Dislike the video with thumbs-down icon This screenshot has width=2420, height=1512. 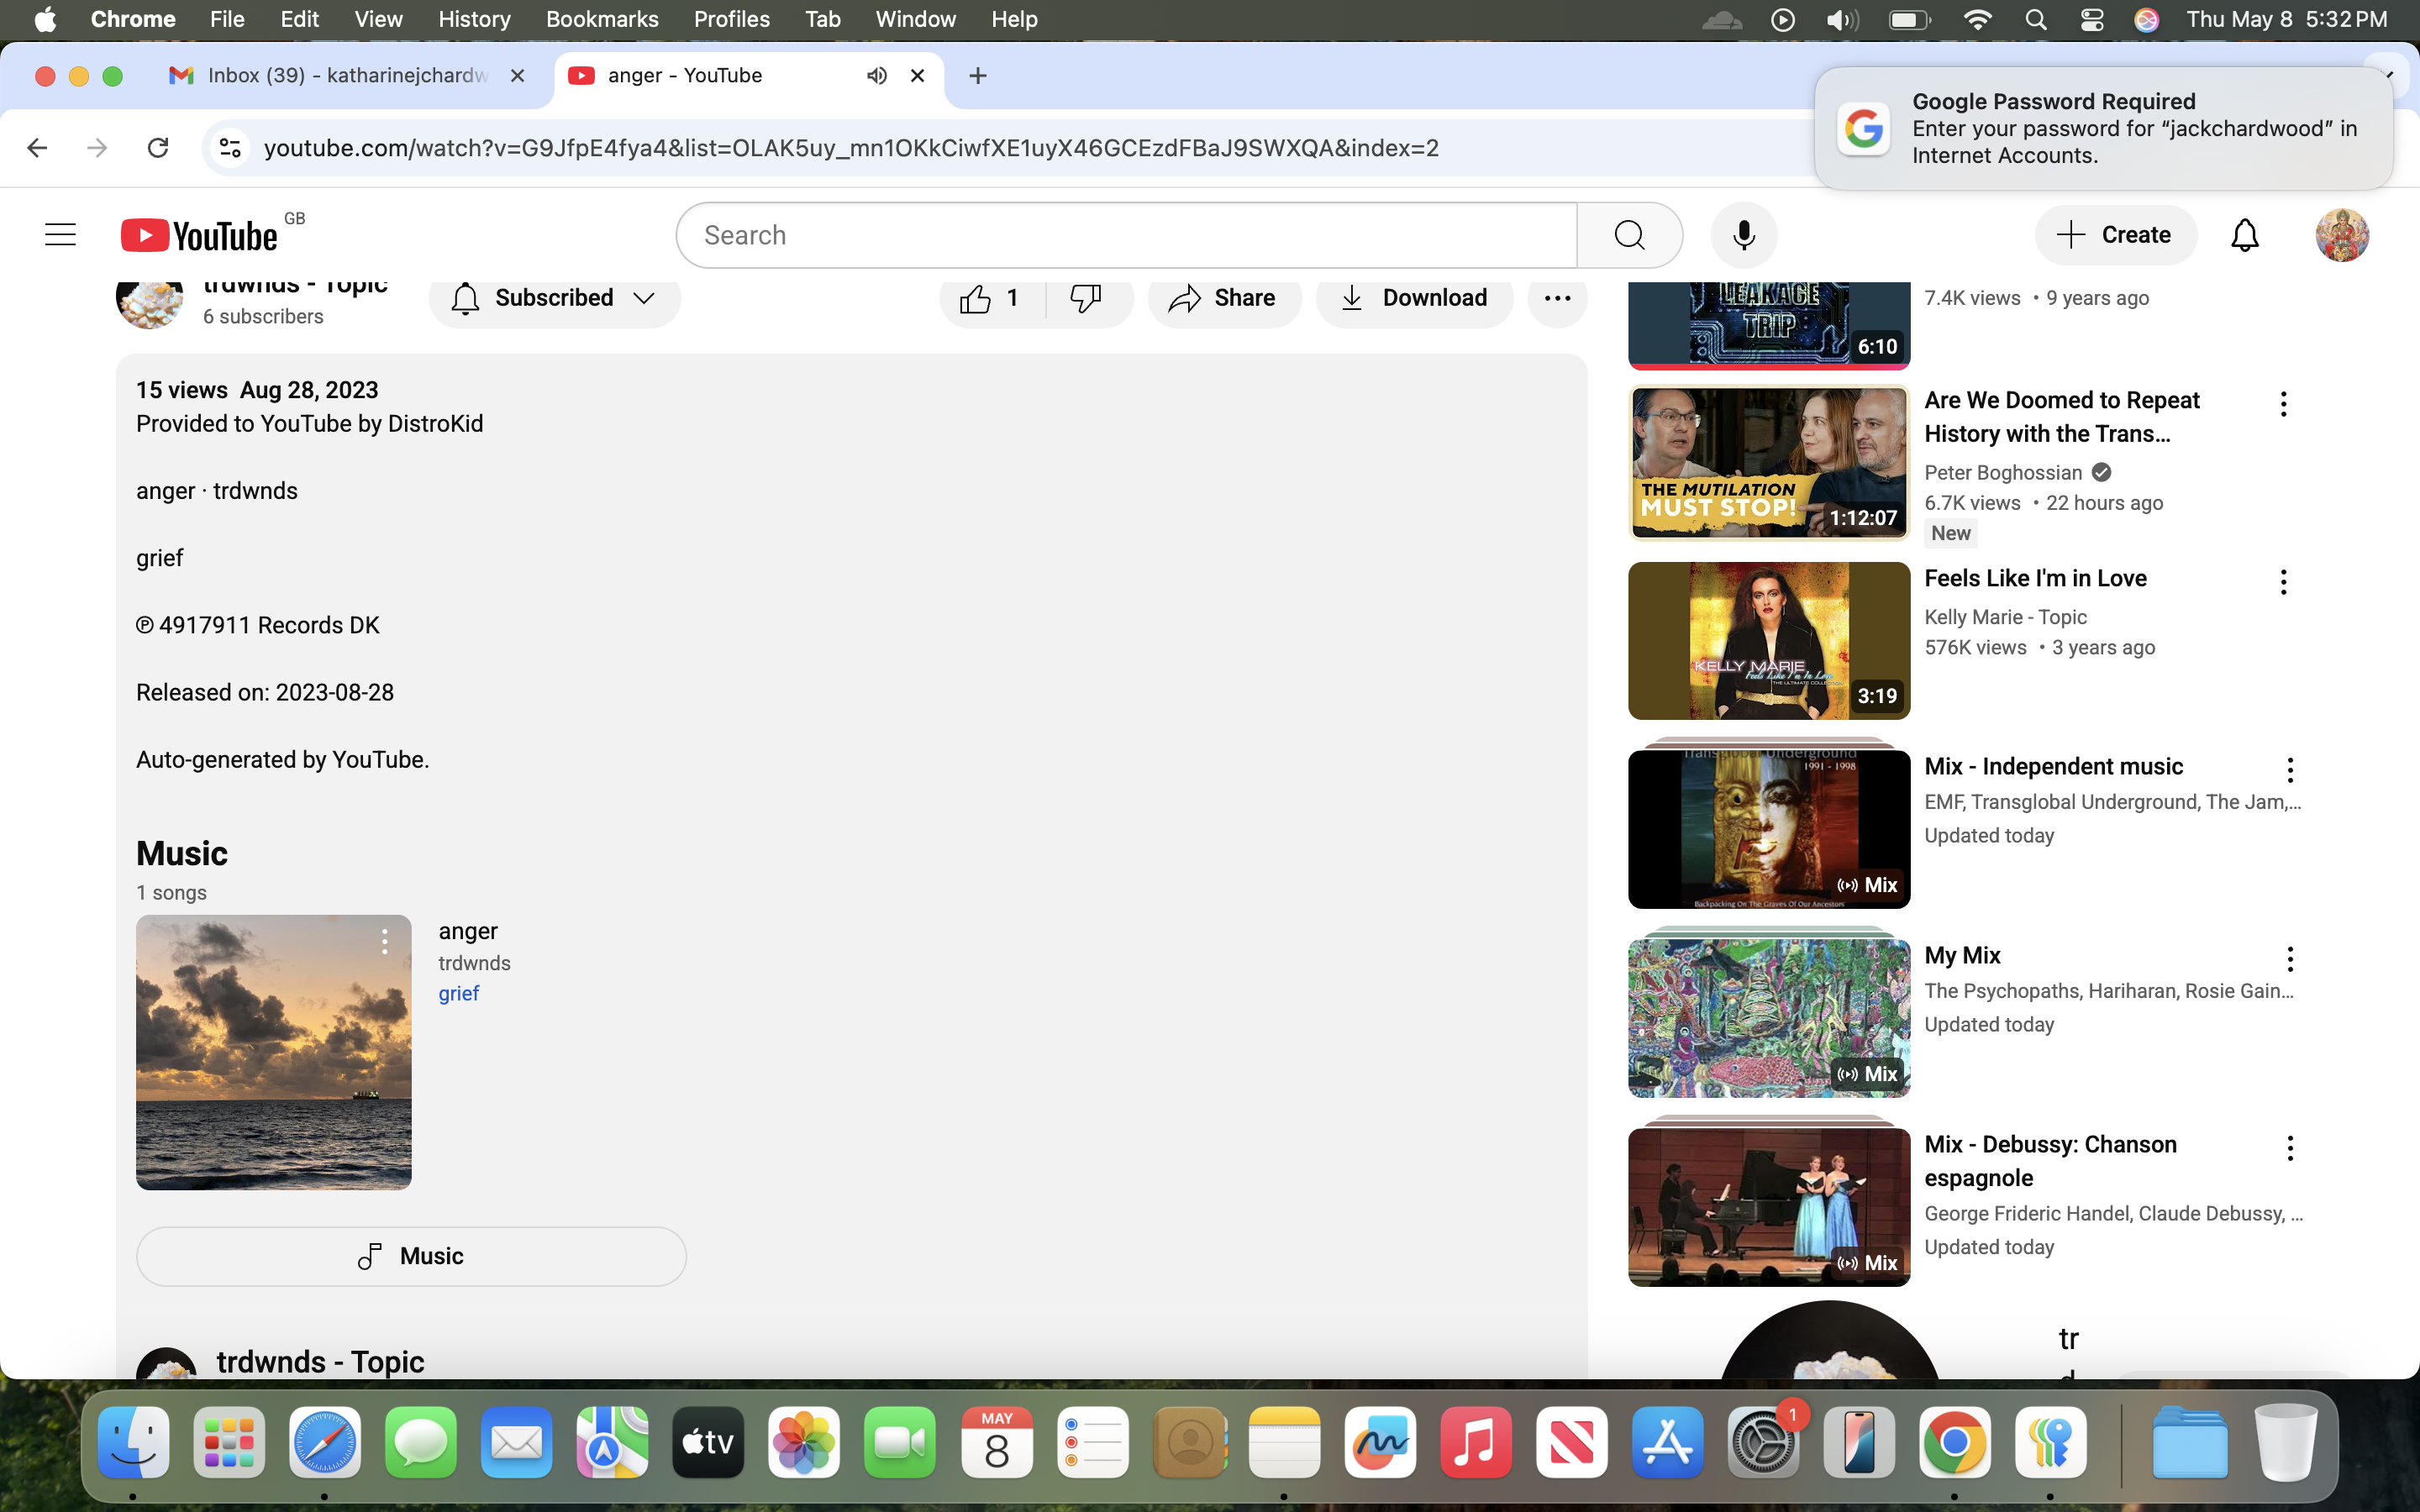1086,298
